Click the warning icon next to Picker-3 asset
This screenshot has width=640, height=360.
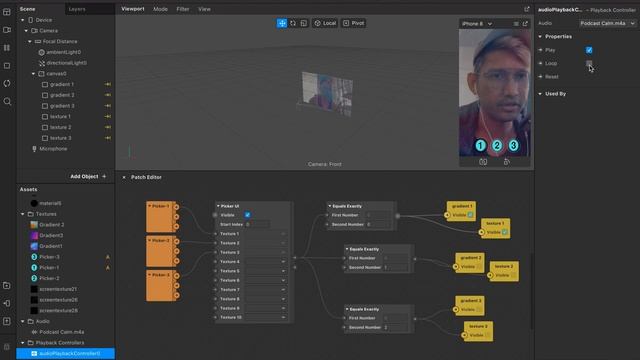[x=108, y=257]
